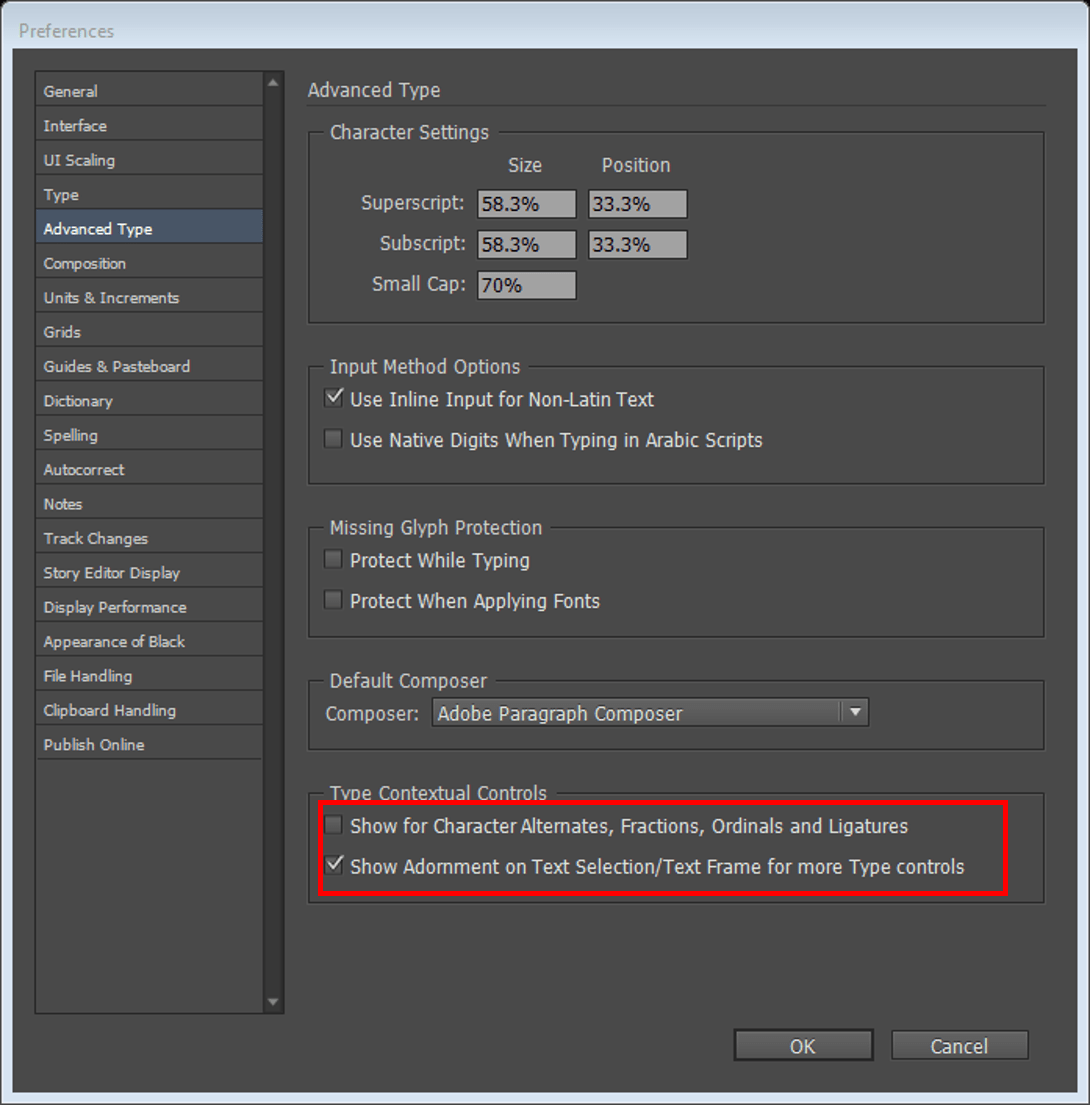The image size is (1090, 1105).
Task: Open the General preferences category
Action: (x=149, y=91)
